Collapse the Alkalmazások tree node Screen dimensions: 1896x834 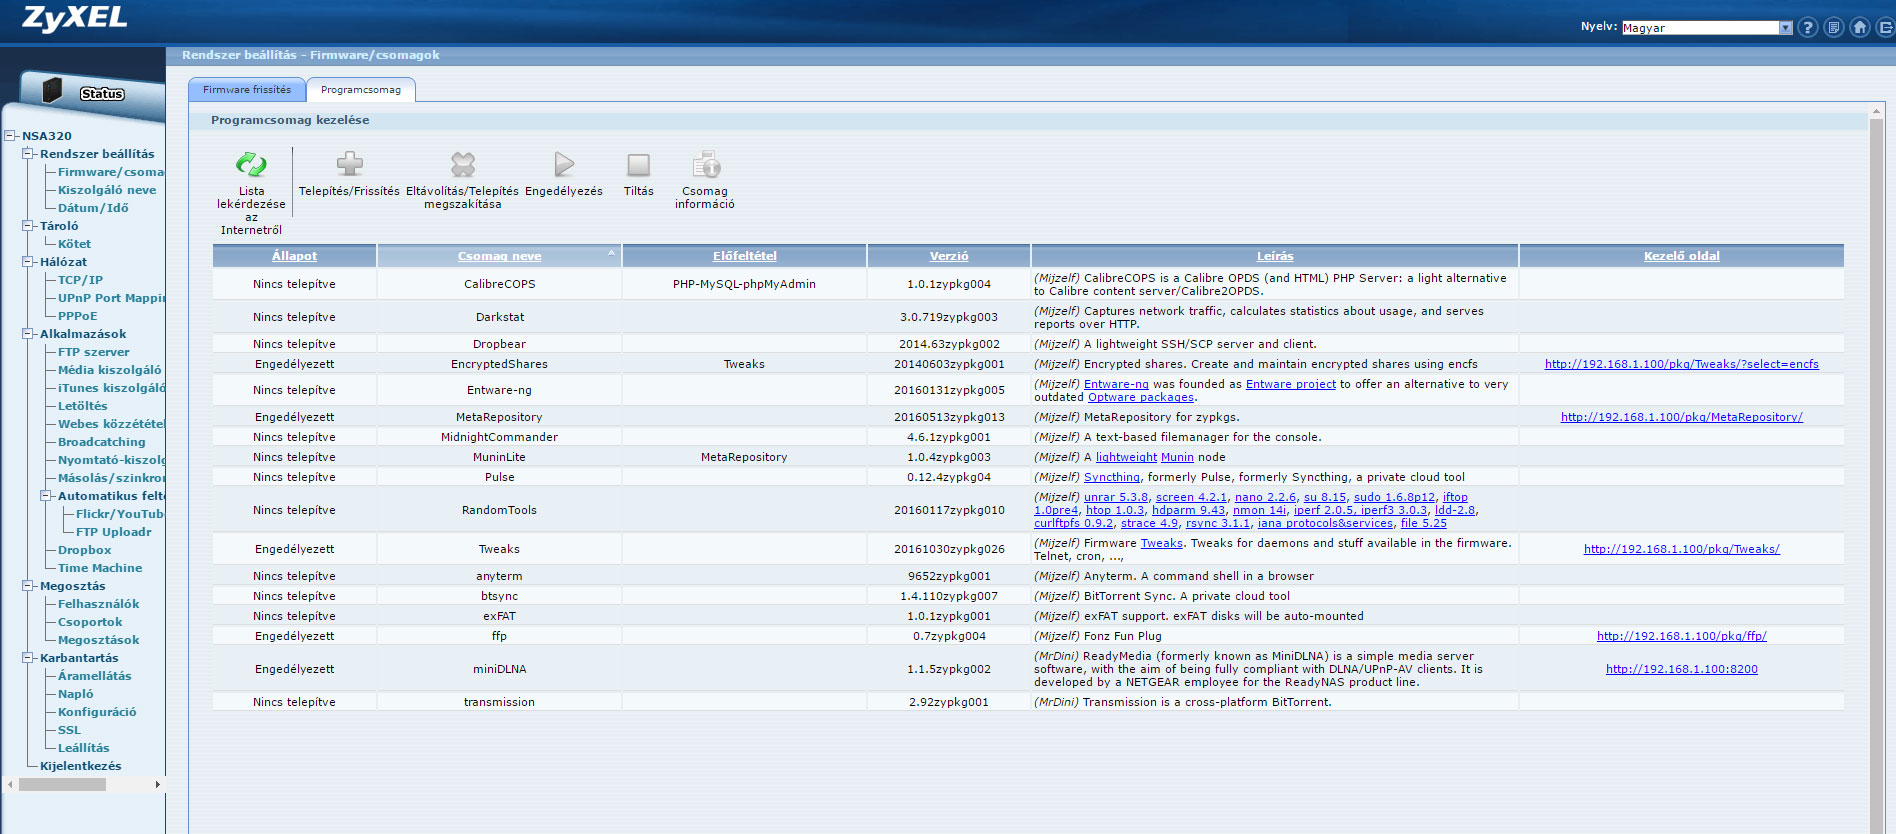click(28, 334)
